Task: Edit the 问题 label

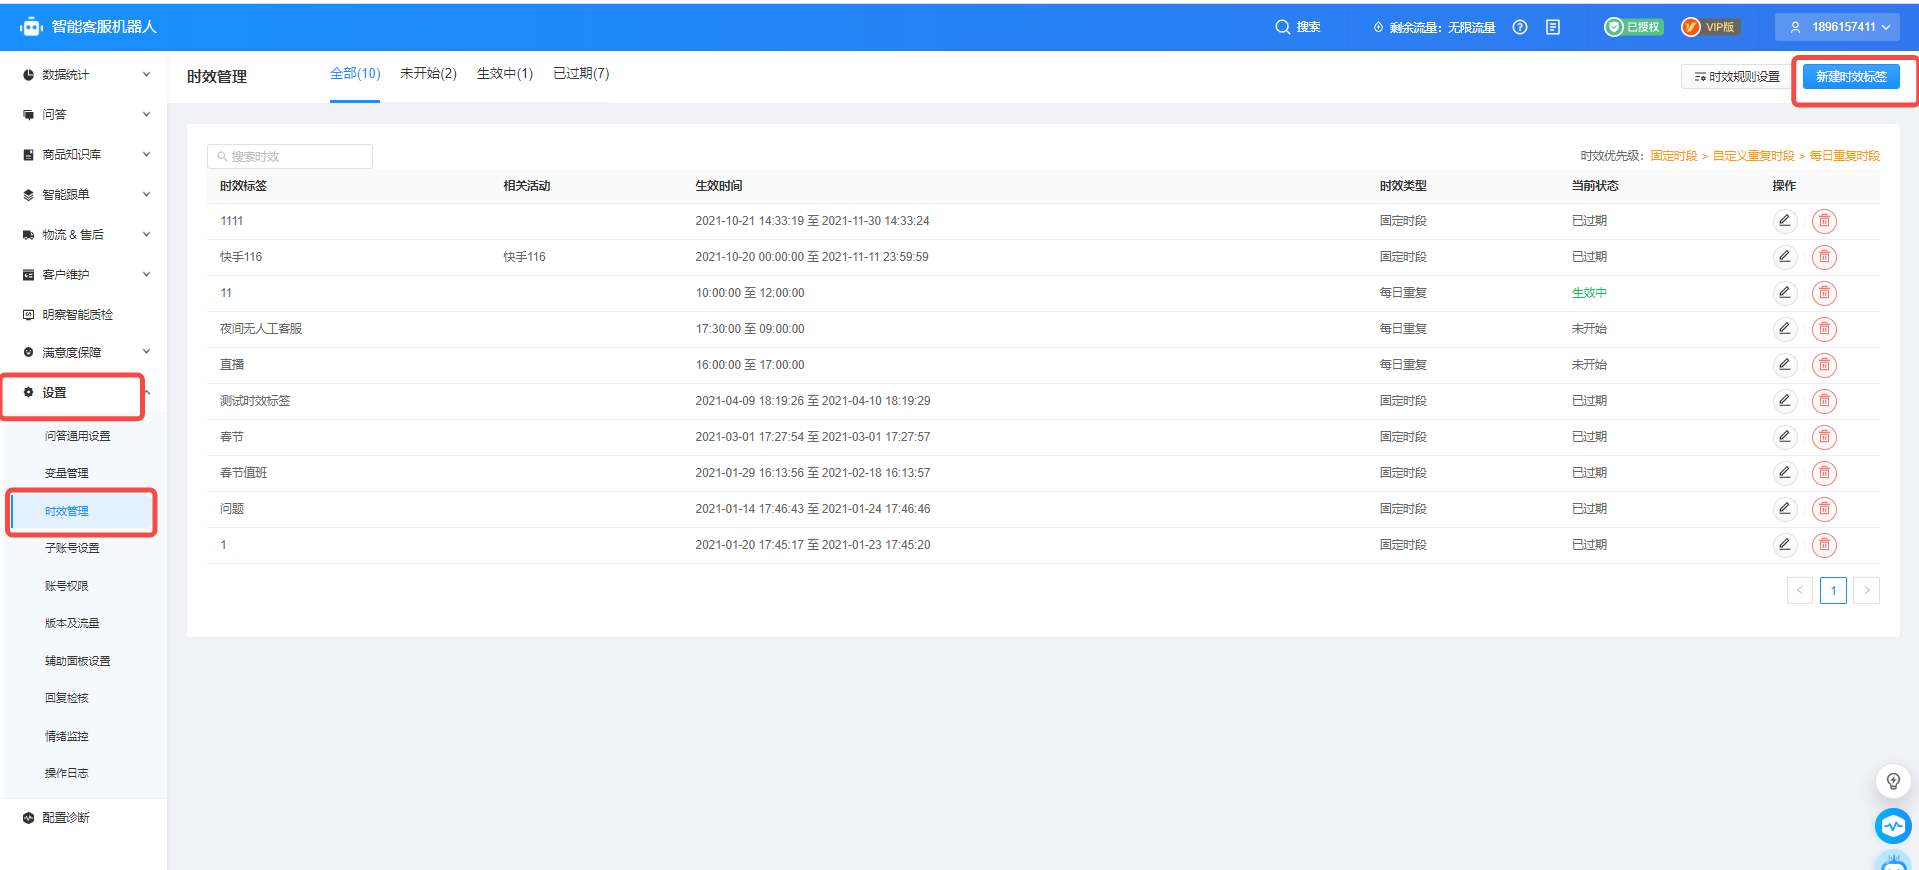Action: click(1784, 509)
